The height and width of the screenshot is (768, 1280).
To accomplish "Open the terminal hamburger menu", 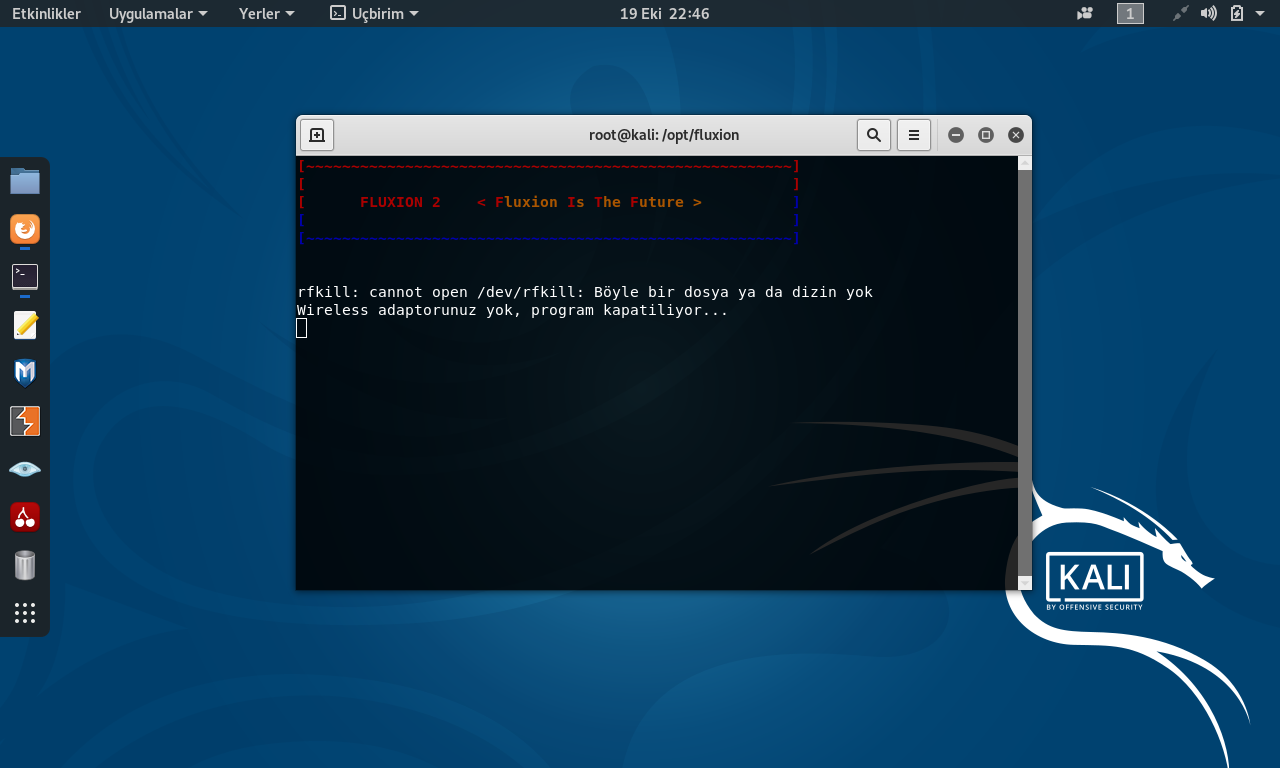I will click(914, 135).
